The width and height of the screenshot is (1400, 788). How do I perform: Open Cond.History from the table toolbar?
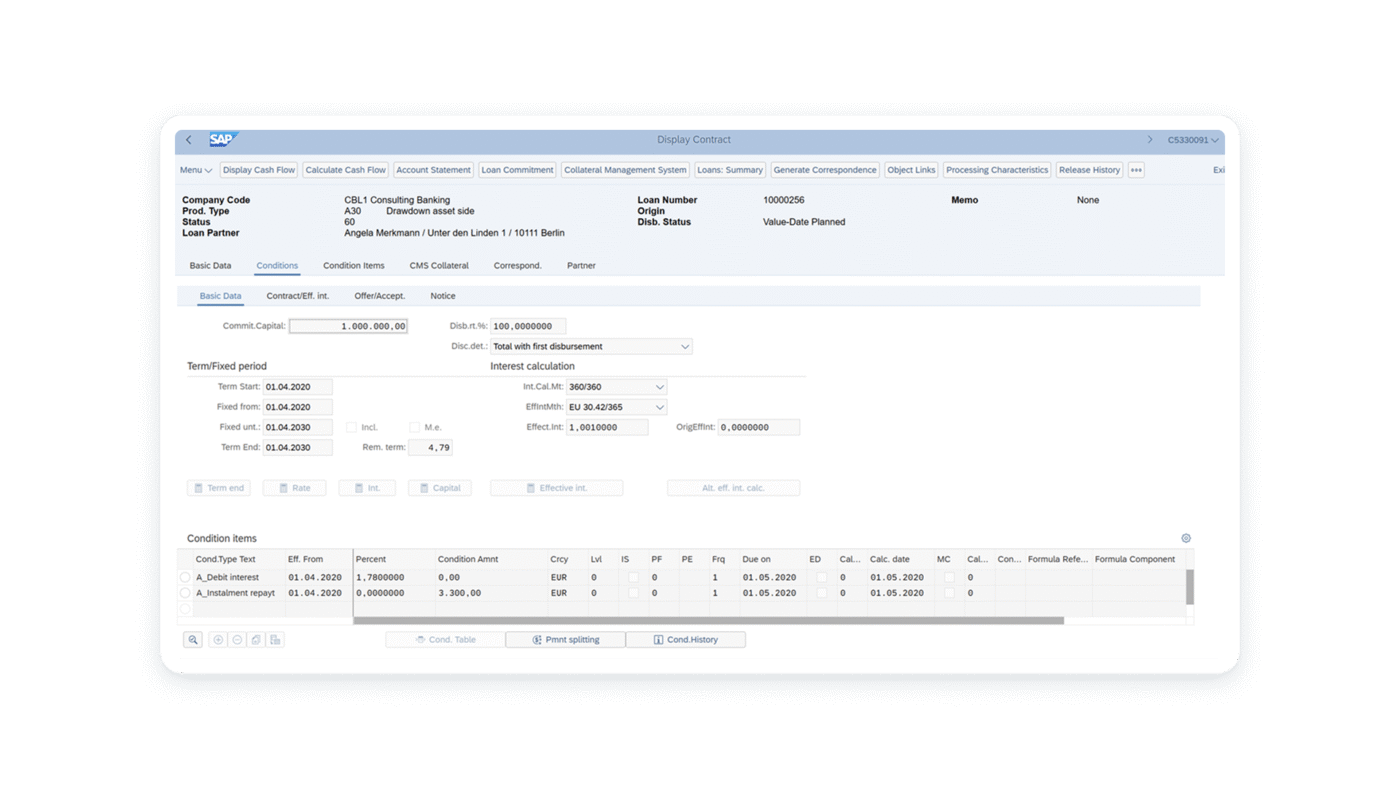point(686,639)
